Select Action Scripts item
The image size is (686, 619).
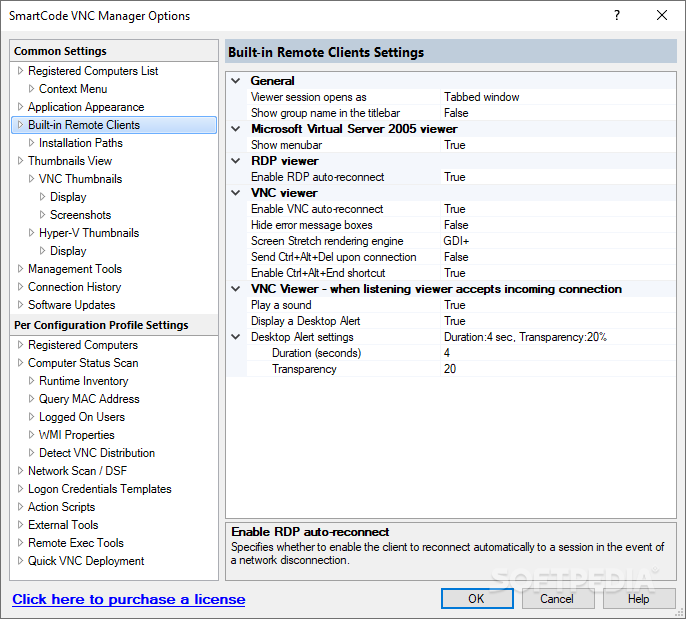click(x=61, y=506)
